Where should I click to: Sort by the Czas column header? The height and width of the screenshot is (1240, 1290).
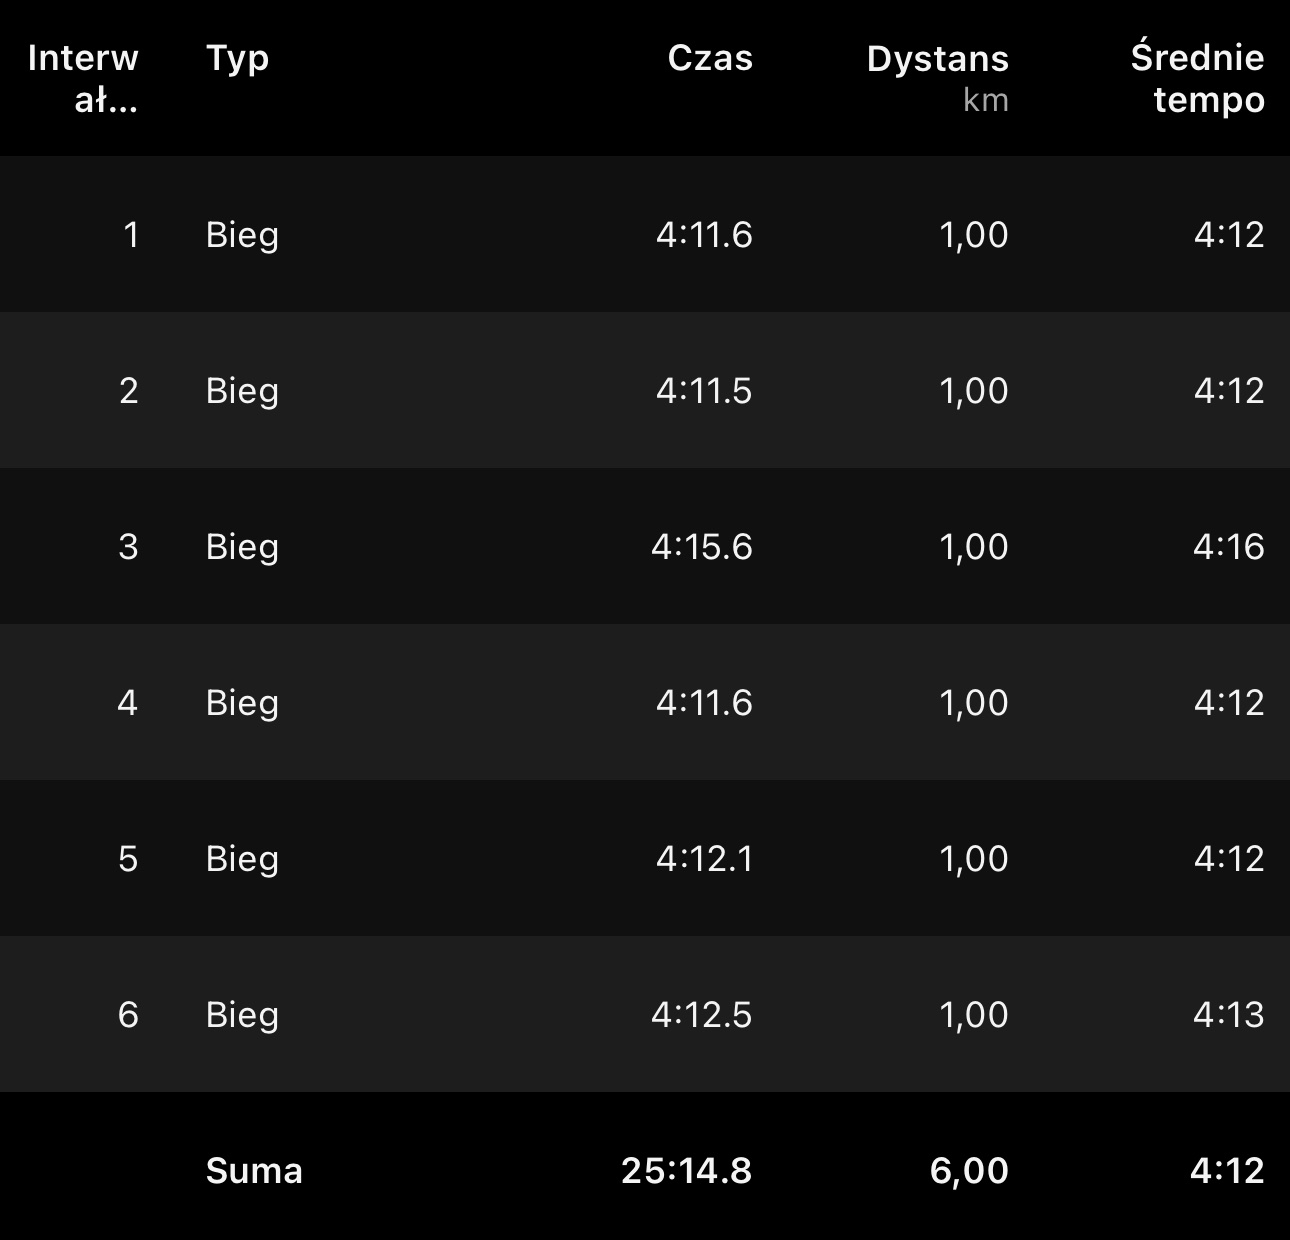710,58
